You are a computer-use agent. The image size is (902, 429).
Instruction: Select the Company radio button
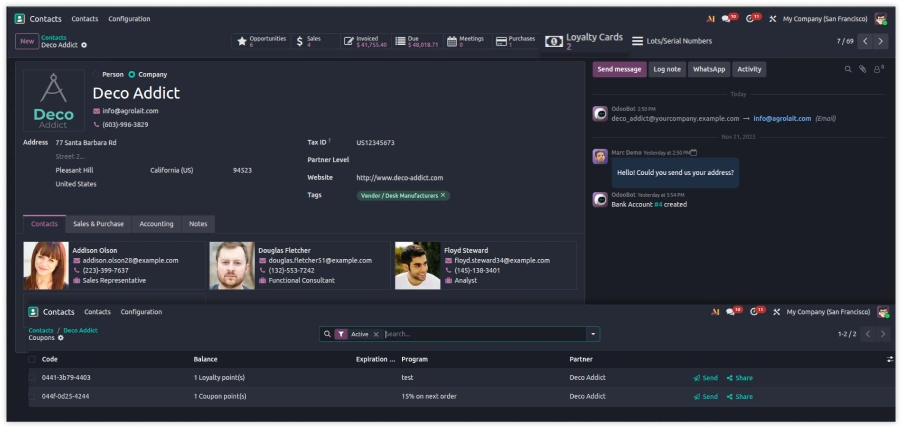tap(132, 74)
